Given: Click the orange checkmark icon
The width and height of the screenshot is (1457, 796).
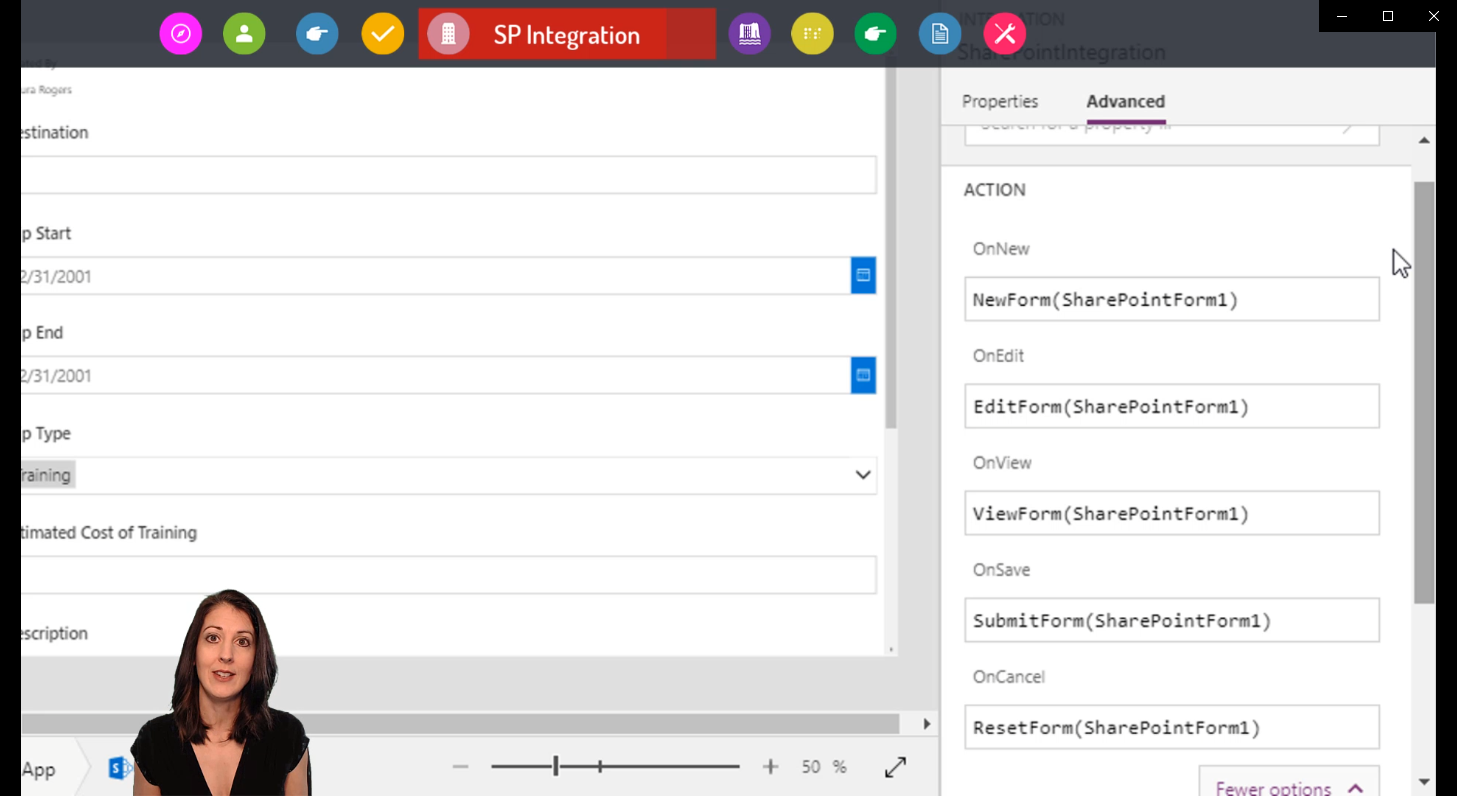Looking at the screenshot, I should point(382,34).
